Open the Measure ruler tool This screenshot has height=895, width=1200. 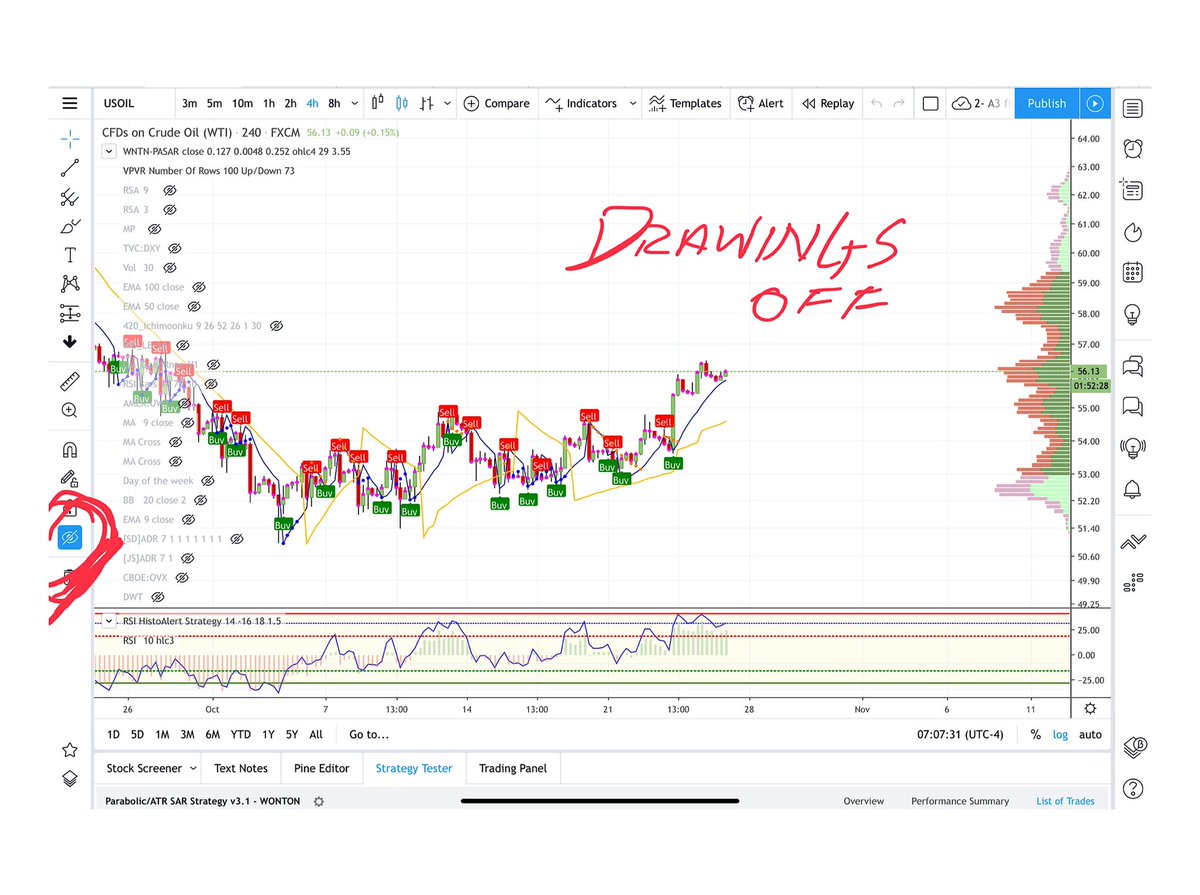69,381
